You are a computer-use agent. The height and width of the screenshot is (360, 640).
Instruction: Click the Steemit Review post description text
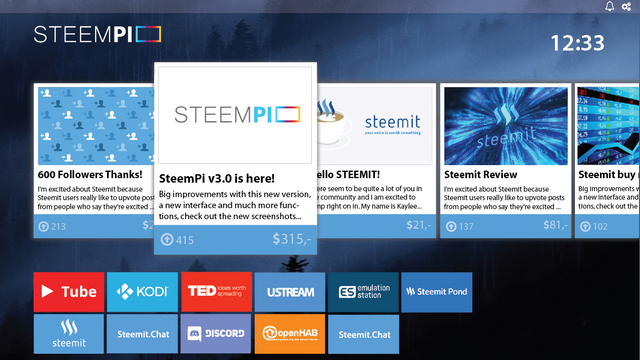pos(504,198)
